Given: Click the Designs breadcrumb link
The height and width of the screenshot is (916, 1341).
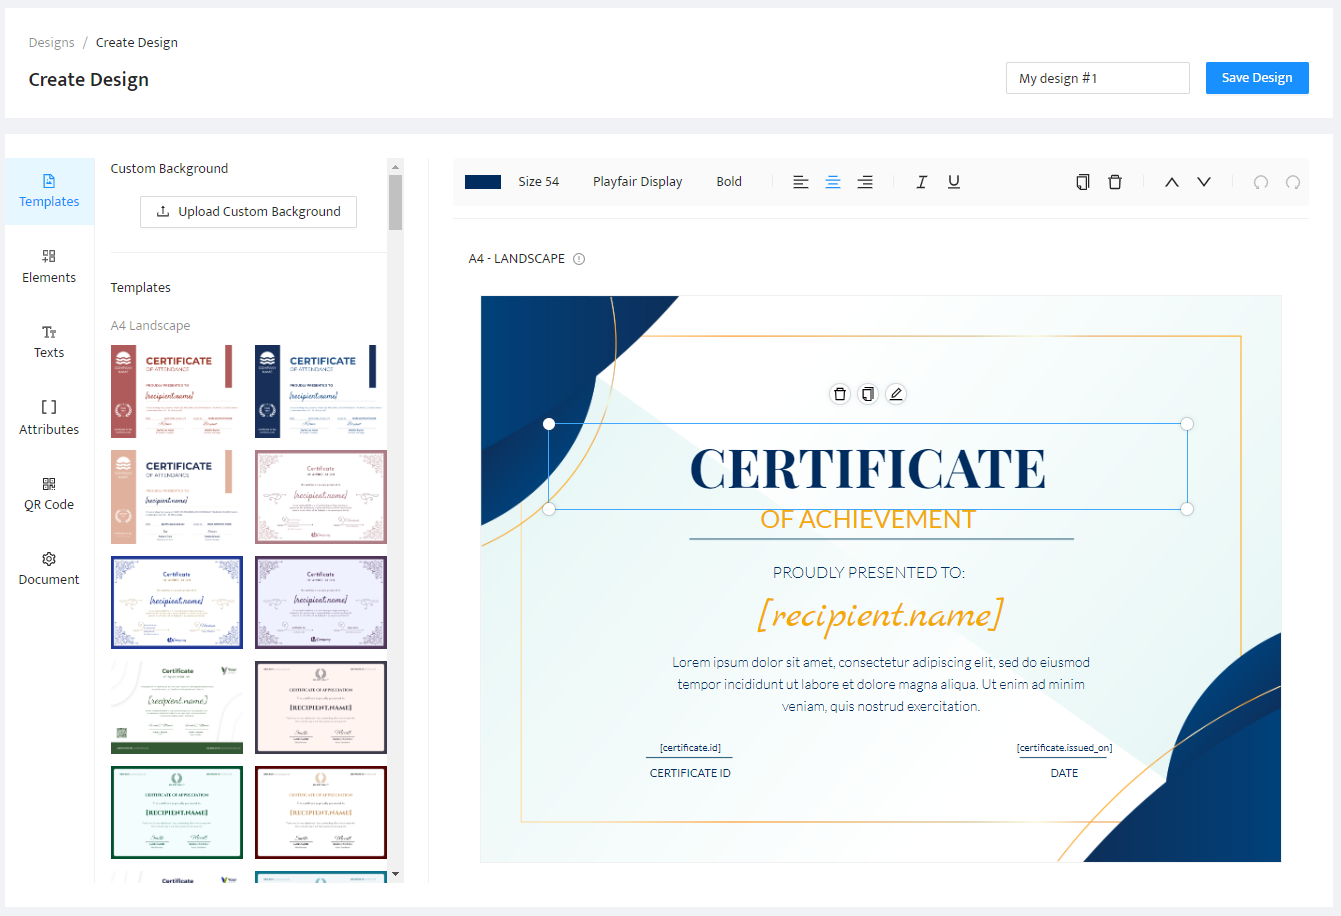Looking at the screenshot, I should click(52, 42).
